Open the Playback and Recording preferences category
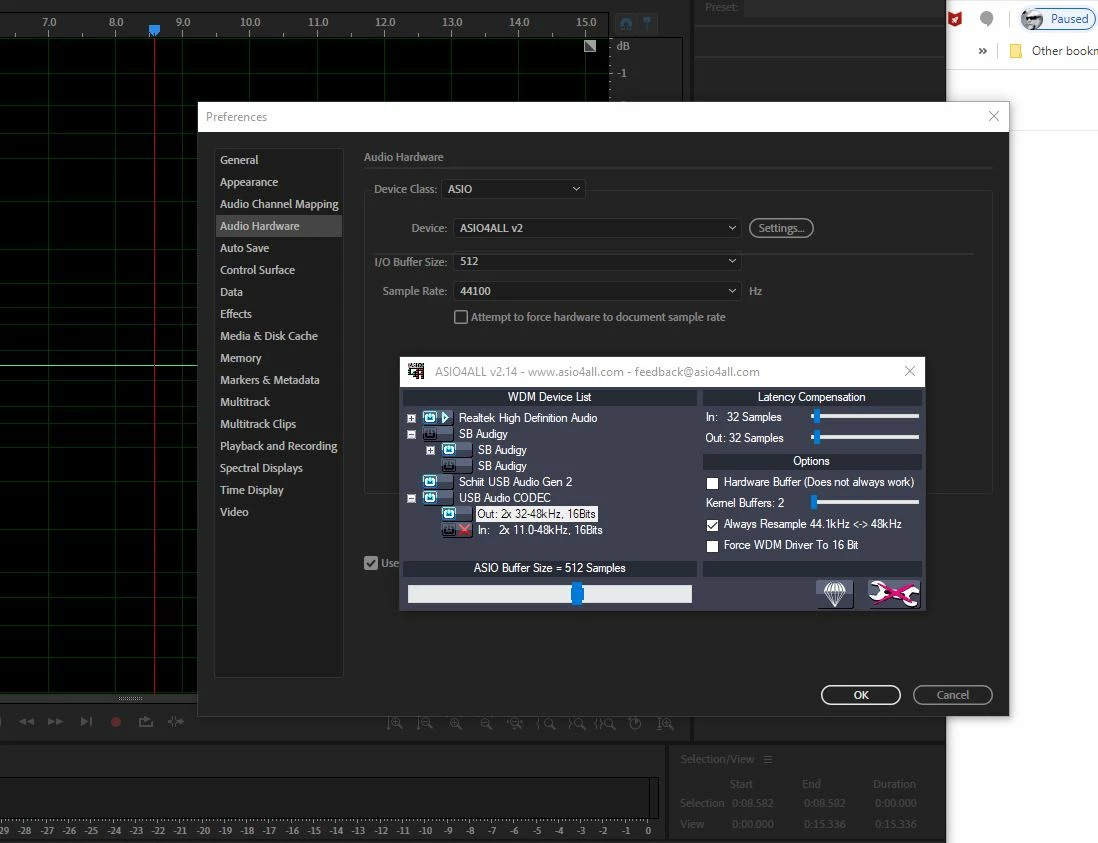1098x843 pixels. tap(278, 446)
